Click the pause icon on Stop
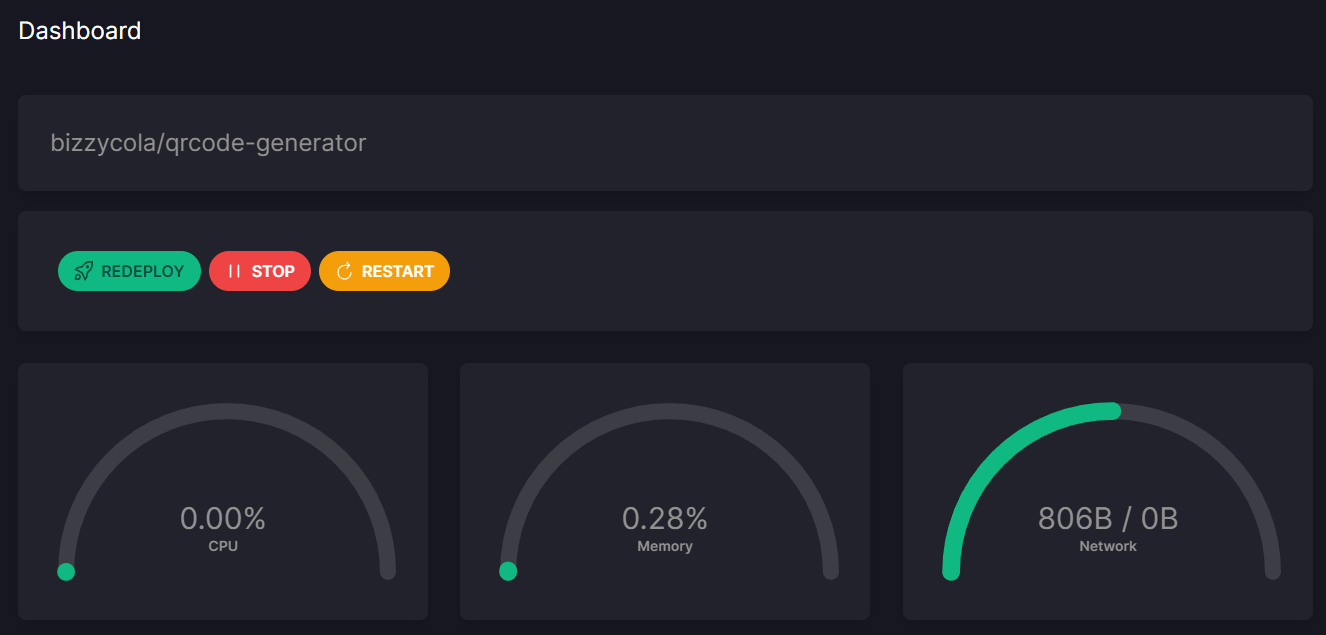Viewport: 1326px width, 635px height. click(234, 271)
